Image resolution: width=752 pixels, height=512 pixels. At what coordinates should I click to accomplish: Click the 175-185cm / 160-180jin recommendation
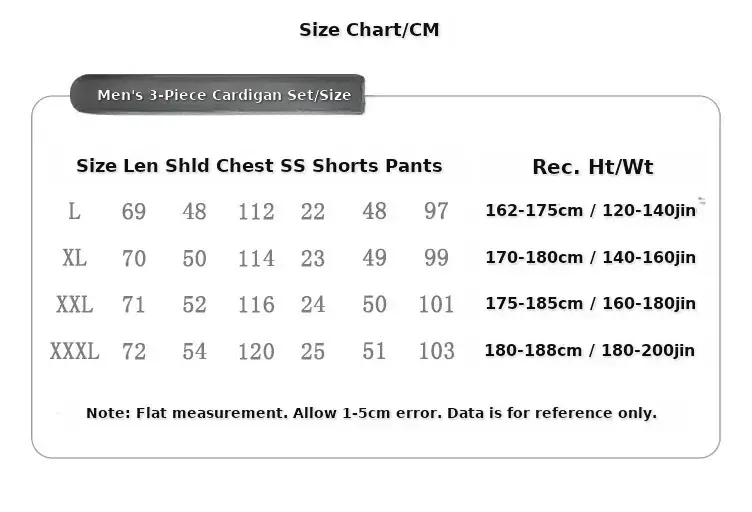pyautogui.click(x=590, y=303)
